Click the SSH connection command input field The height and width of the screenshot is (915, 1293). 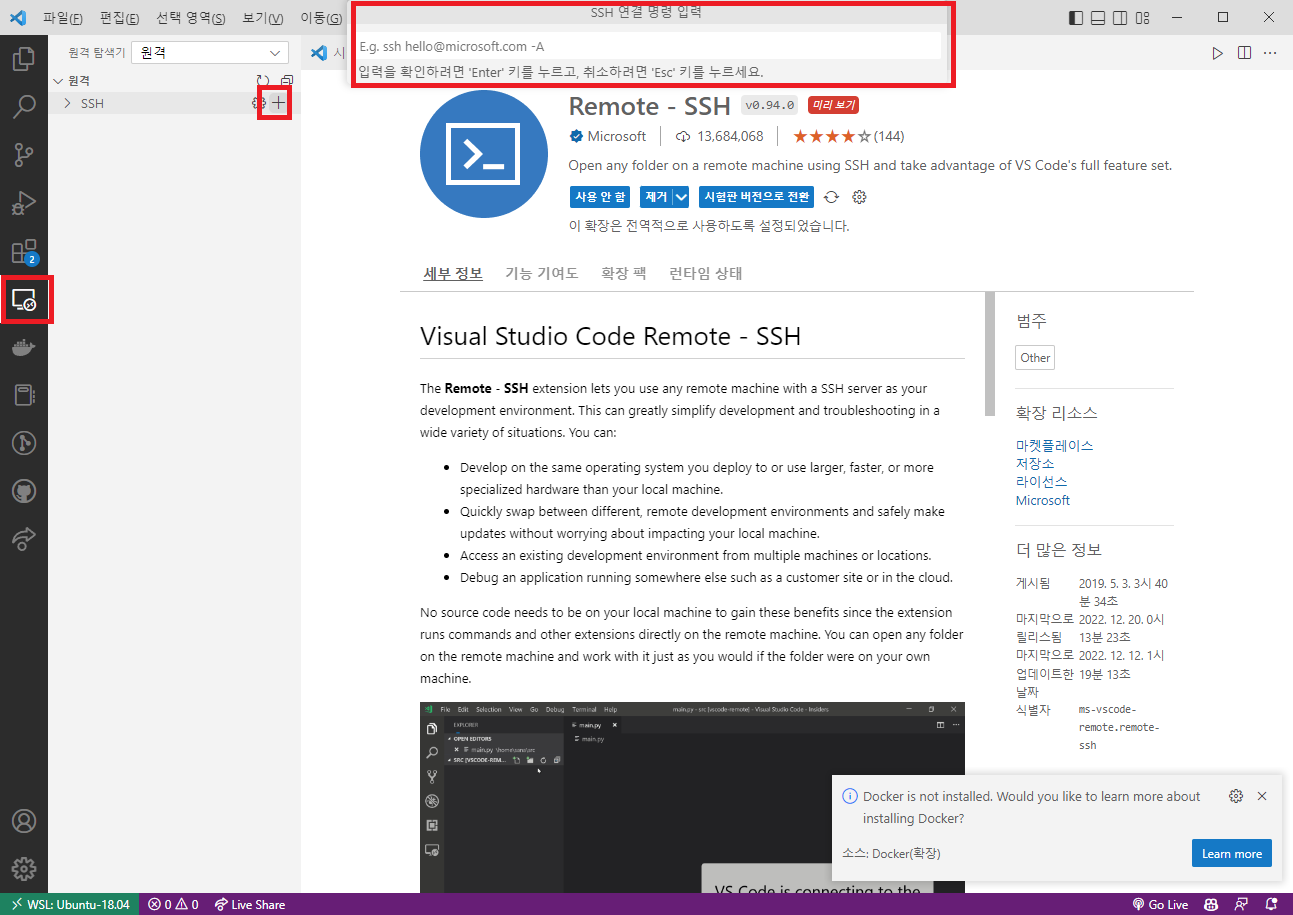649,46
